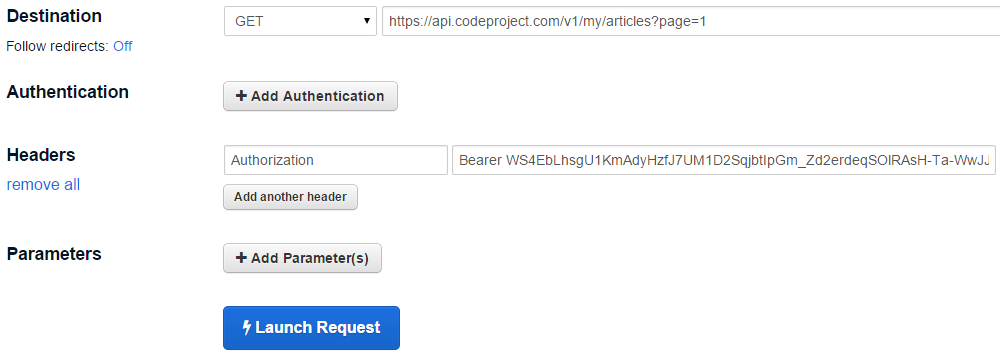This screenshot has height=361, width=1000.
Task: Click the Follow redirects label text
Action: [x=57, y=47]
